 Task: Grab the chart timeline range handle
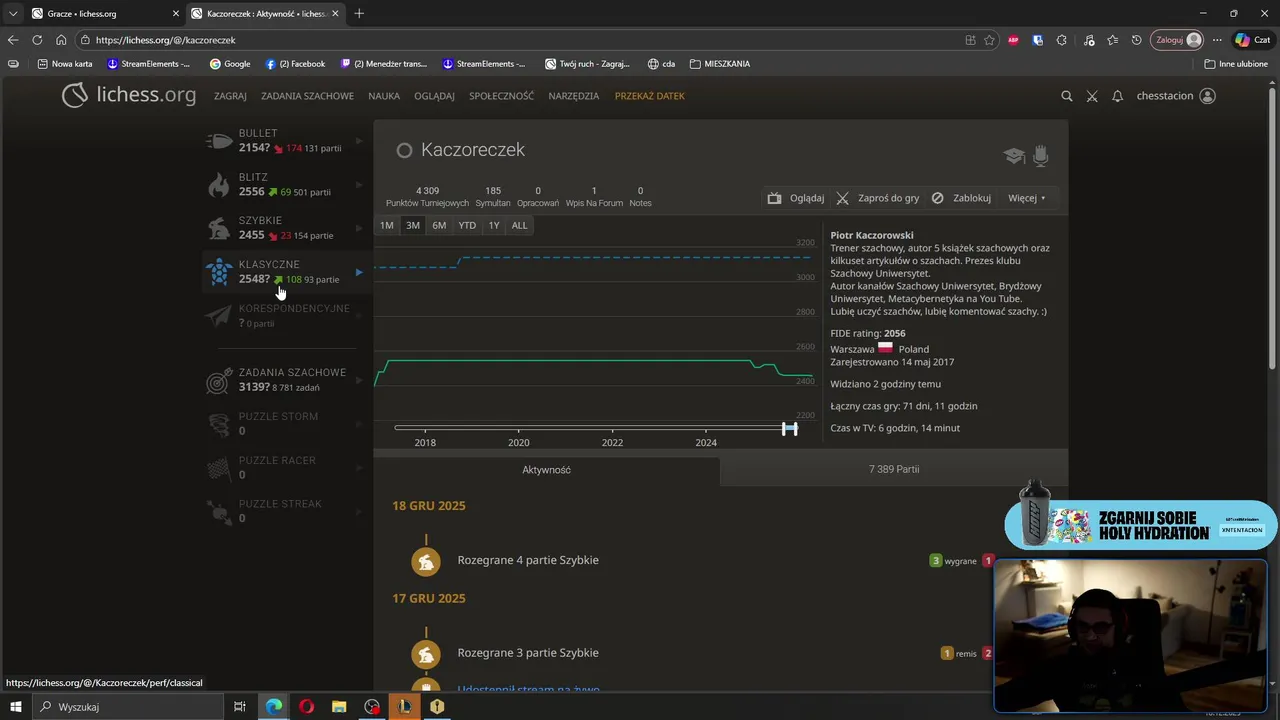pos(790,428)
